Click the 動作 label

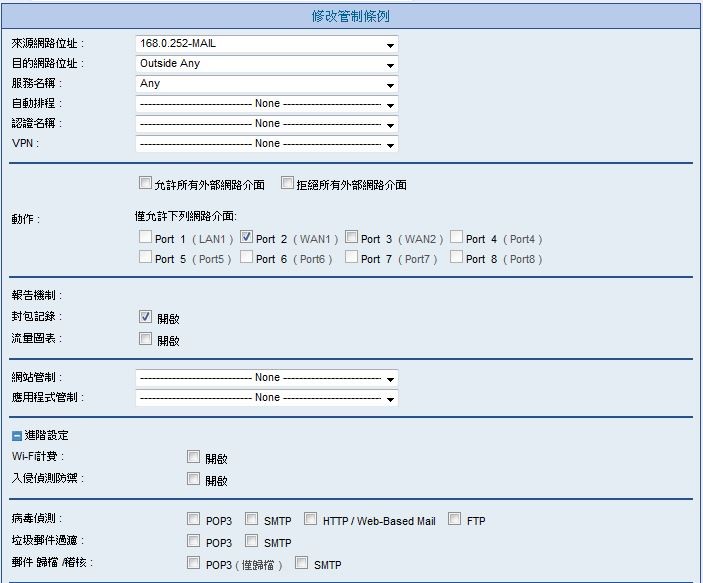click(26, 219)
